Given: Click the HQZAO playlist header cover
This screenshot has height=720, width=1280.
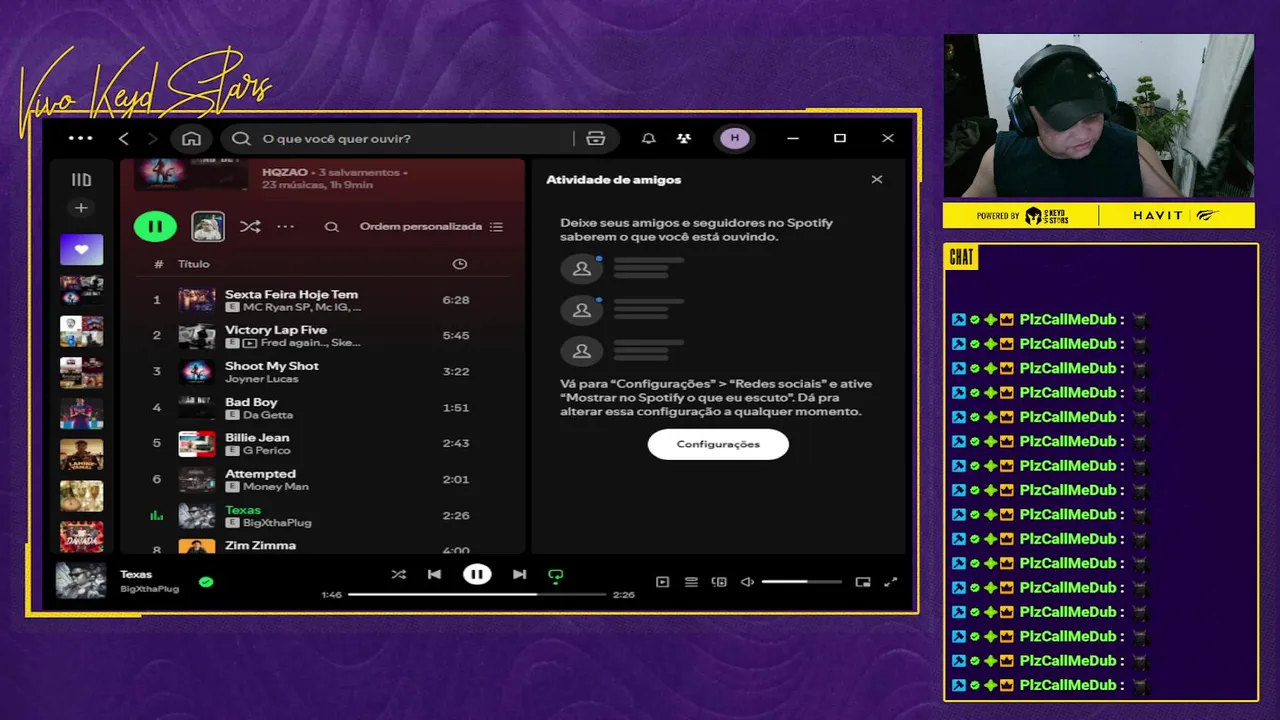Looking at the screenshot, I should coord(190,173).
